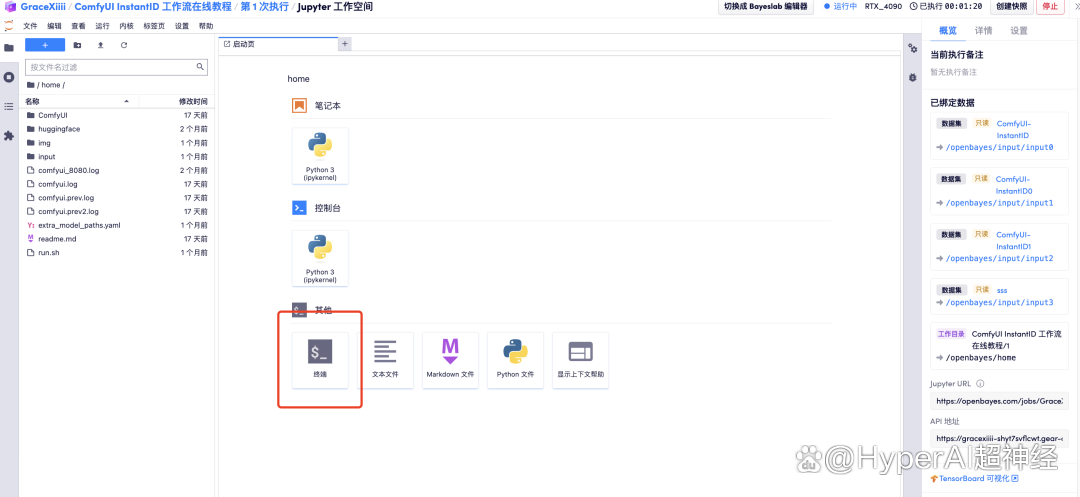Open the 标签页 menu
1080x497 pixels.
click(x=154, y=26)
